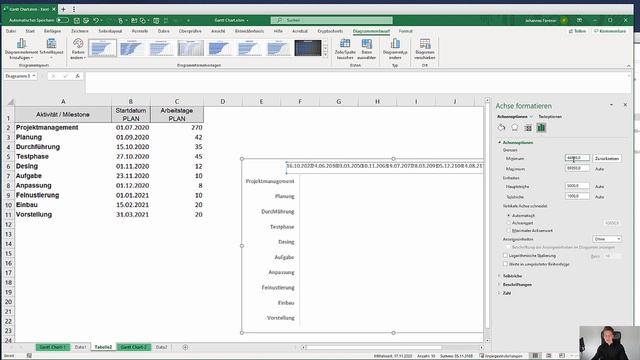This screenshot has width=640, height=360.
Task: Click Diagrammelement hinzufügen icon
Action: pyautogui.click(x=21, y=43)
